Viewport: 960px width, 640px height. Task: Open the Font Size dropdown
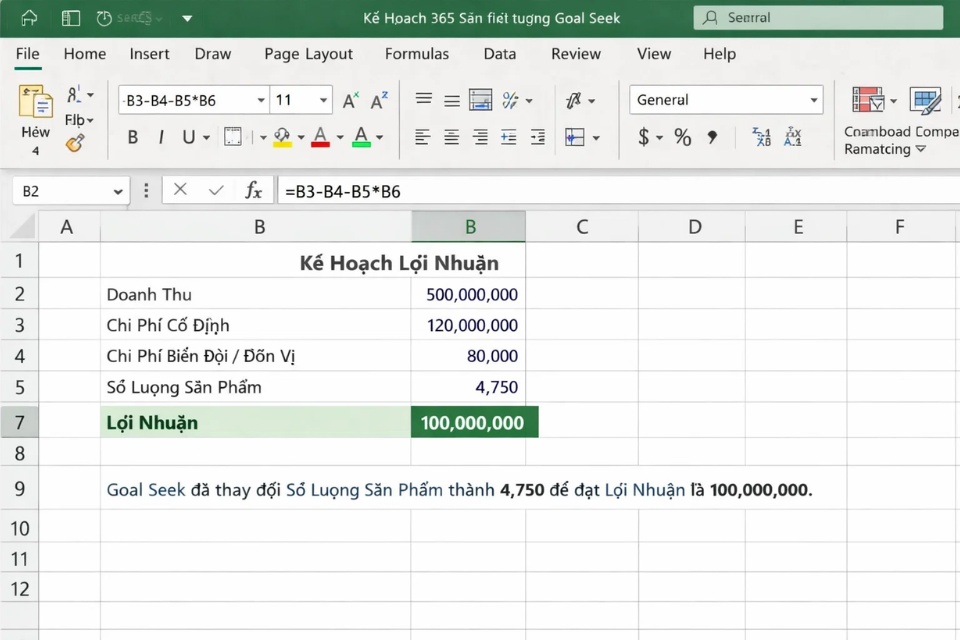tap(325, 100)
